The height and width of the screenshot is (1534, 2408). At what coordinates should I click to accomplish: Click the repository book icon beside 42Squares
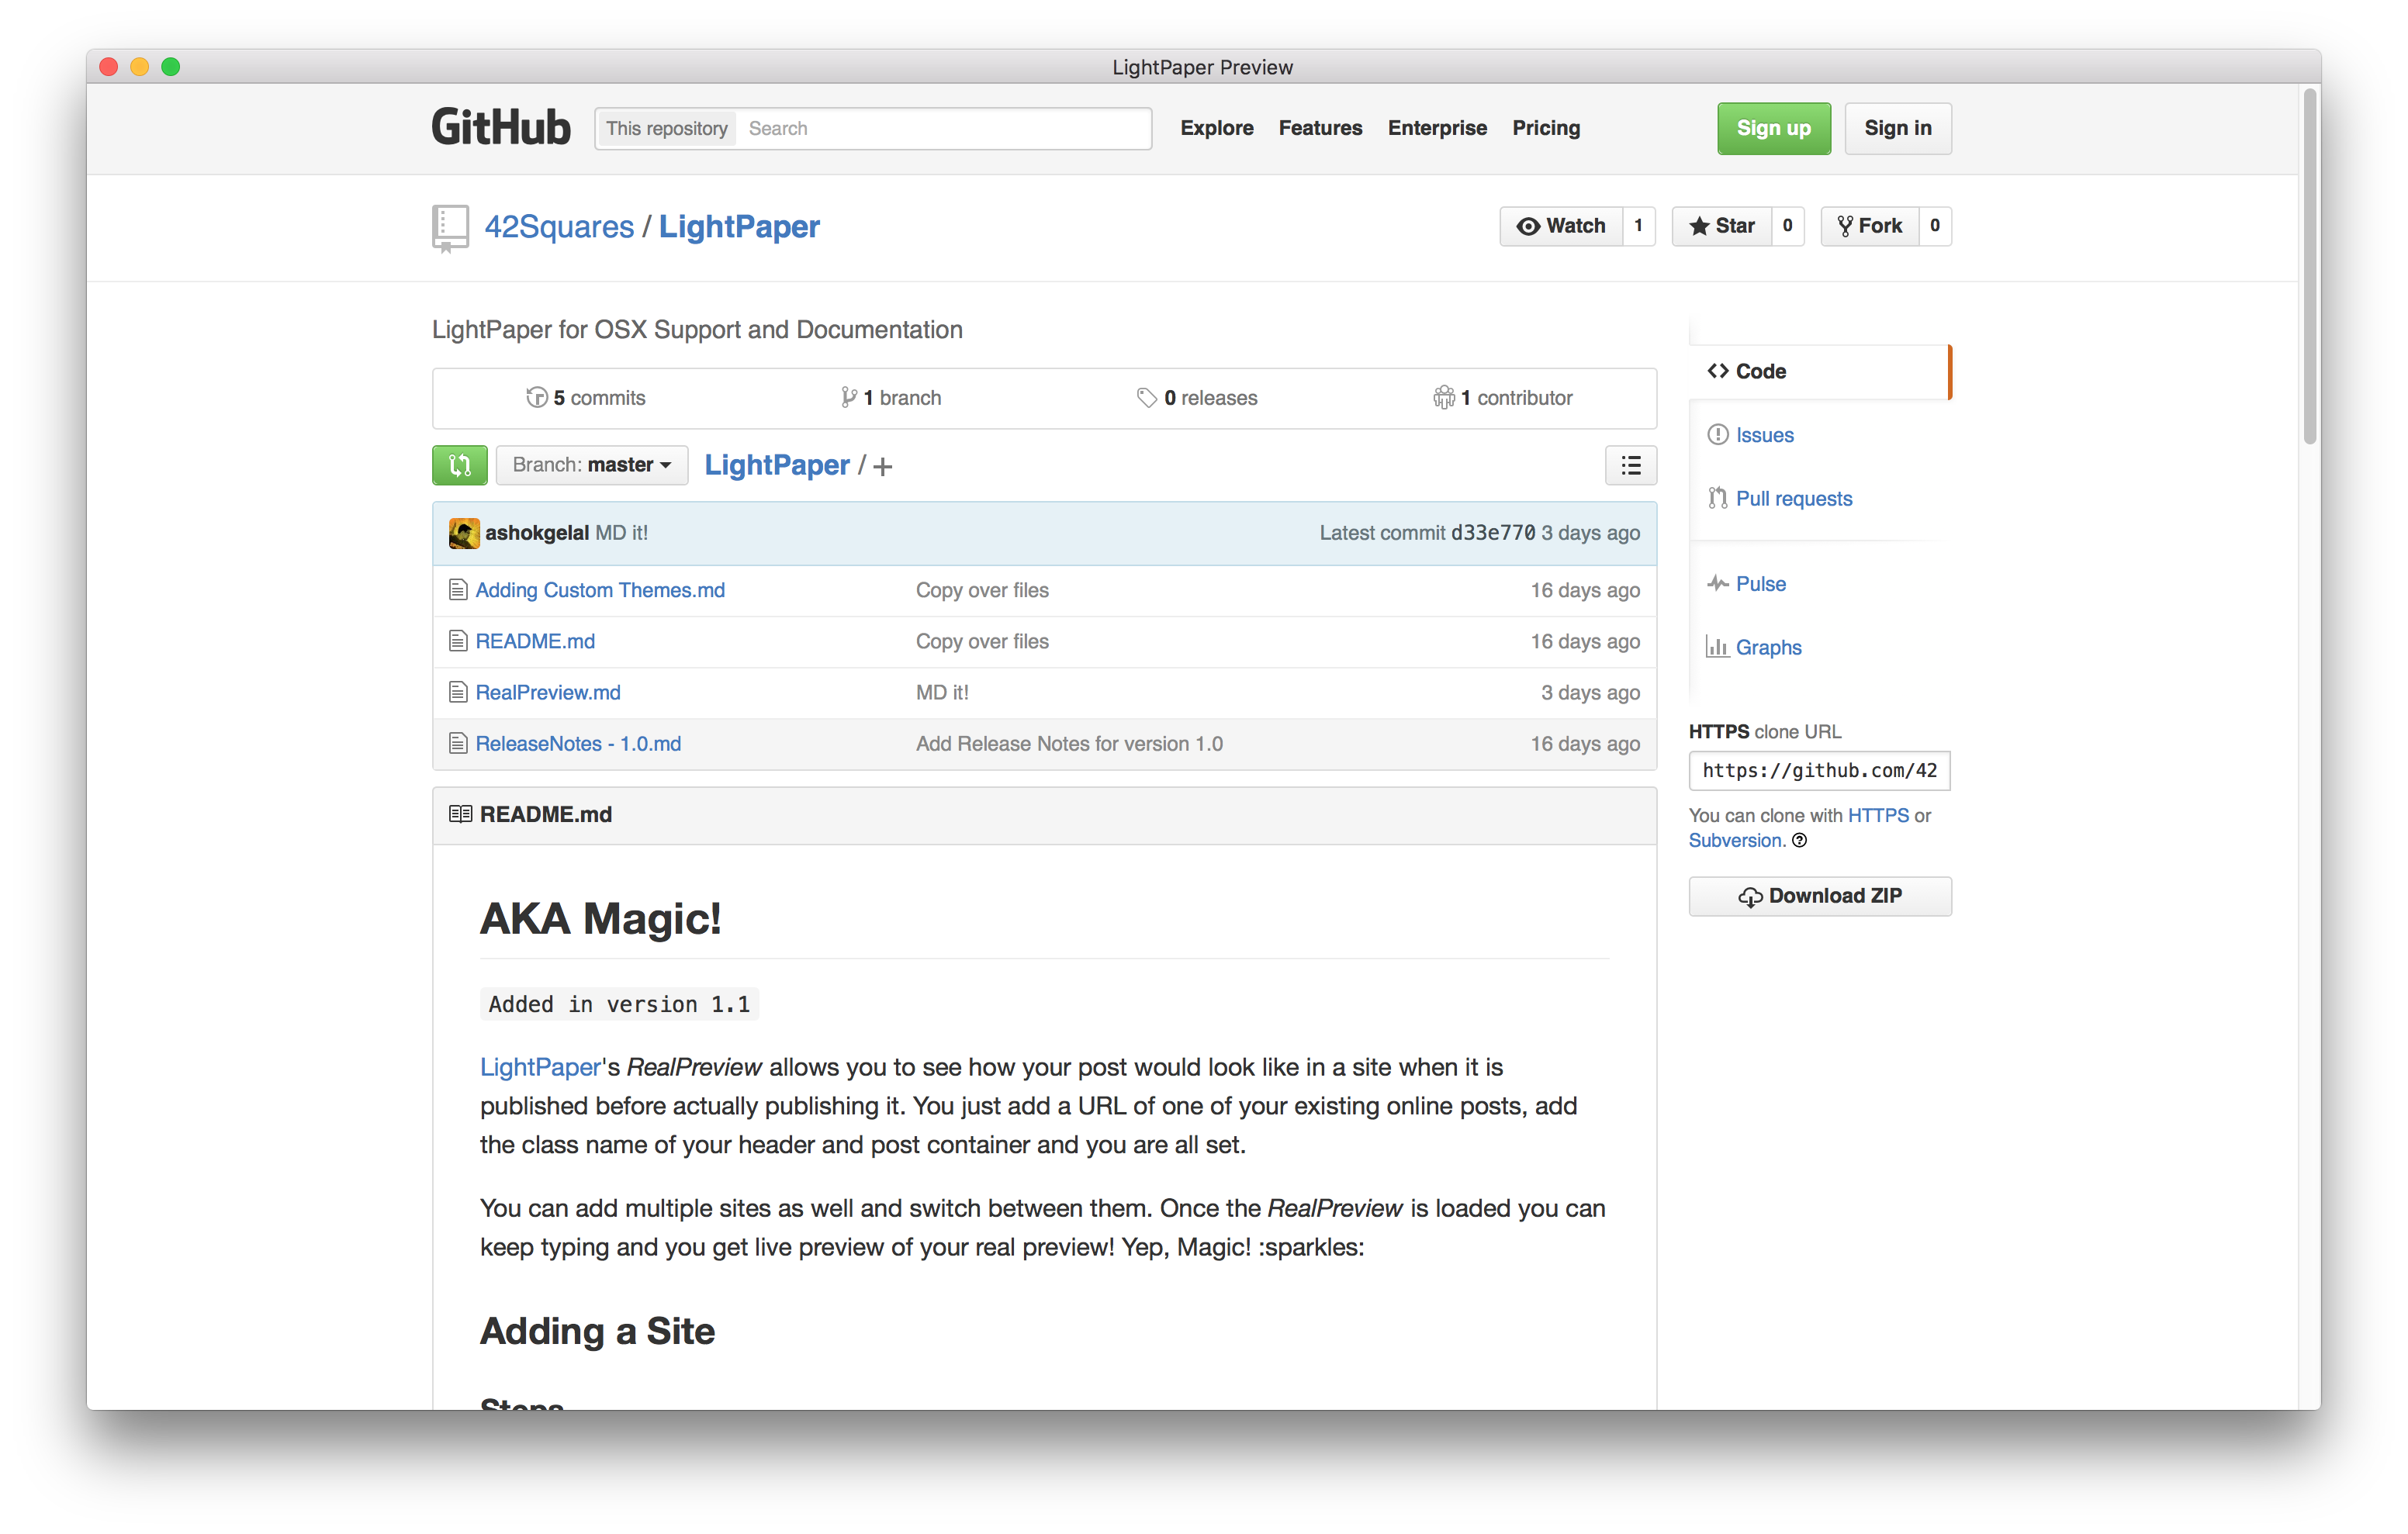[449, 229]
